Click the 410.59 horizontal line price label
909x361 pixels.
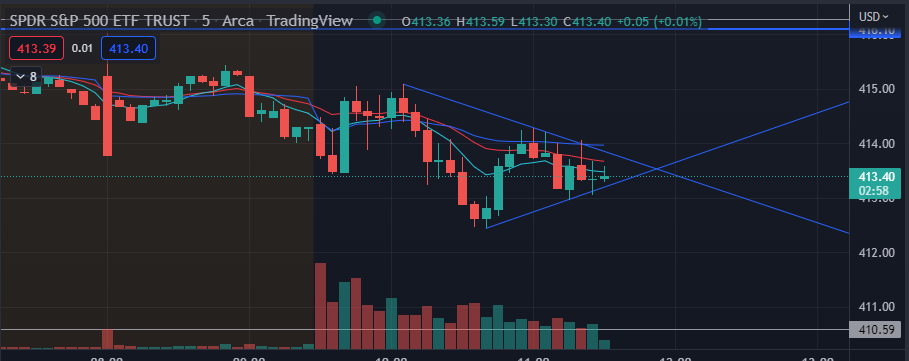(x=875, y=329)
